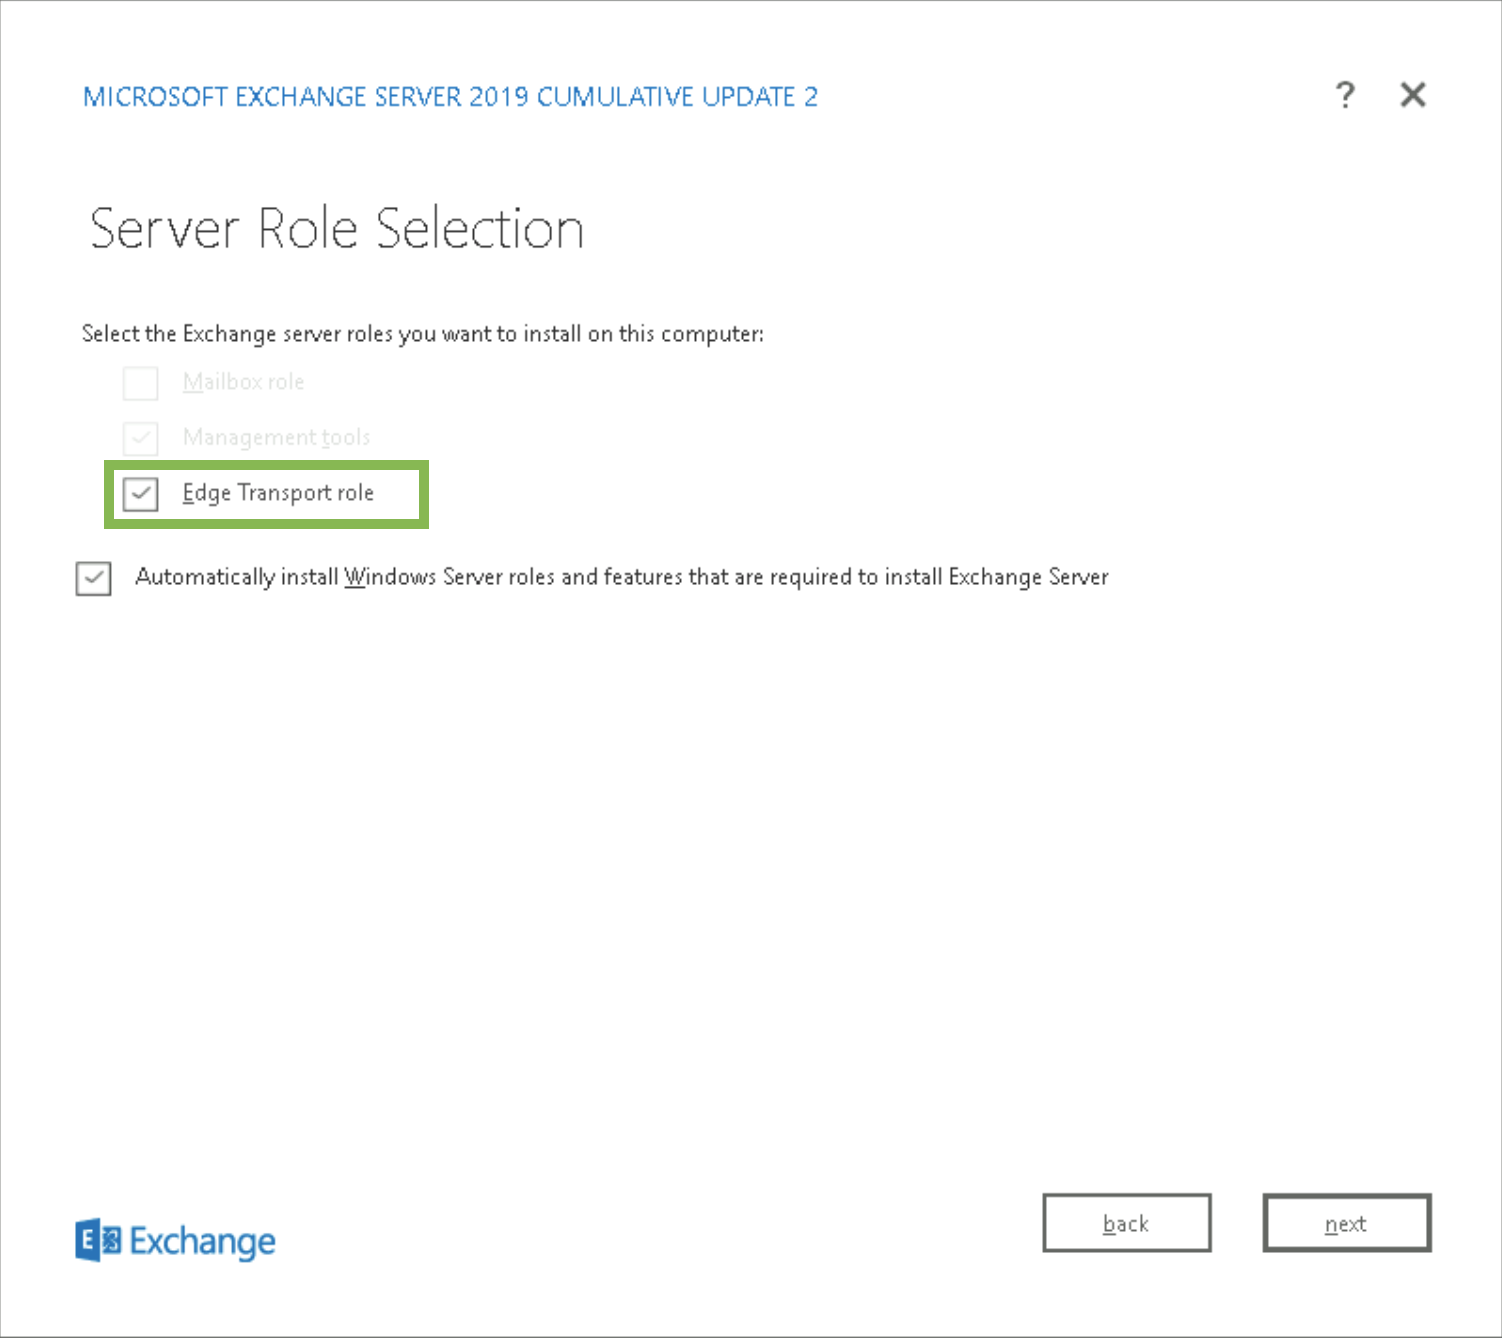Viewport: 1502px width, 1338px height.
Task: Check the Mailbox role checkbox
Action: (140, 383)
